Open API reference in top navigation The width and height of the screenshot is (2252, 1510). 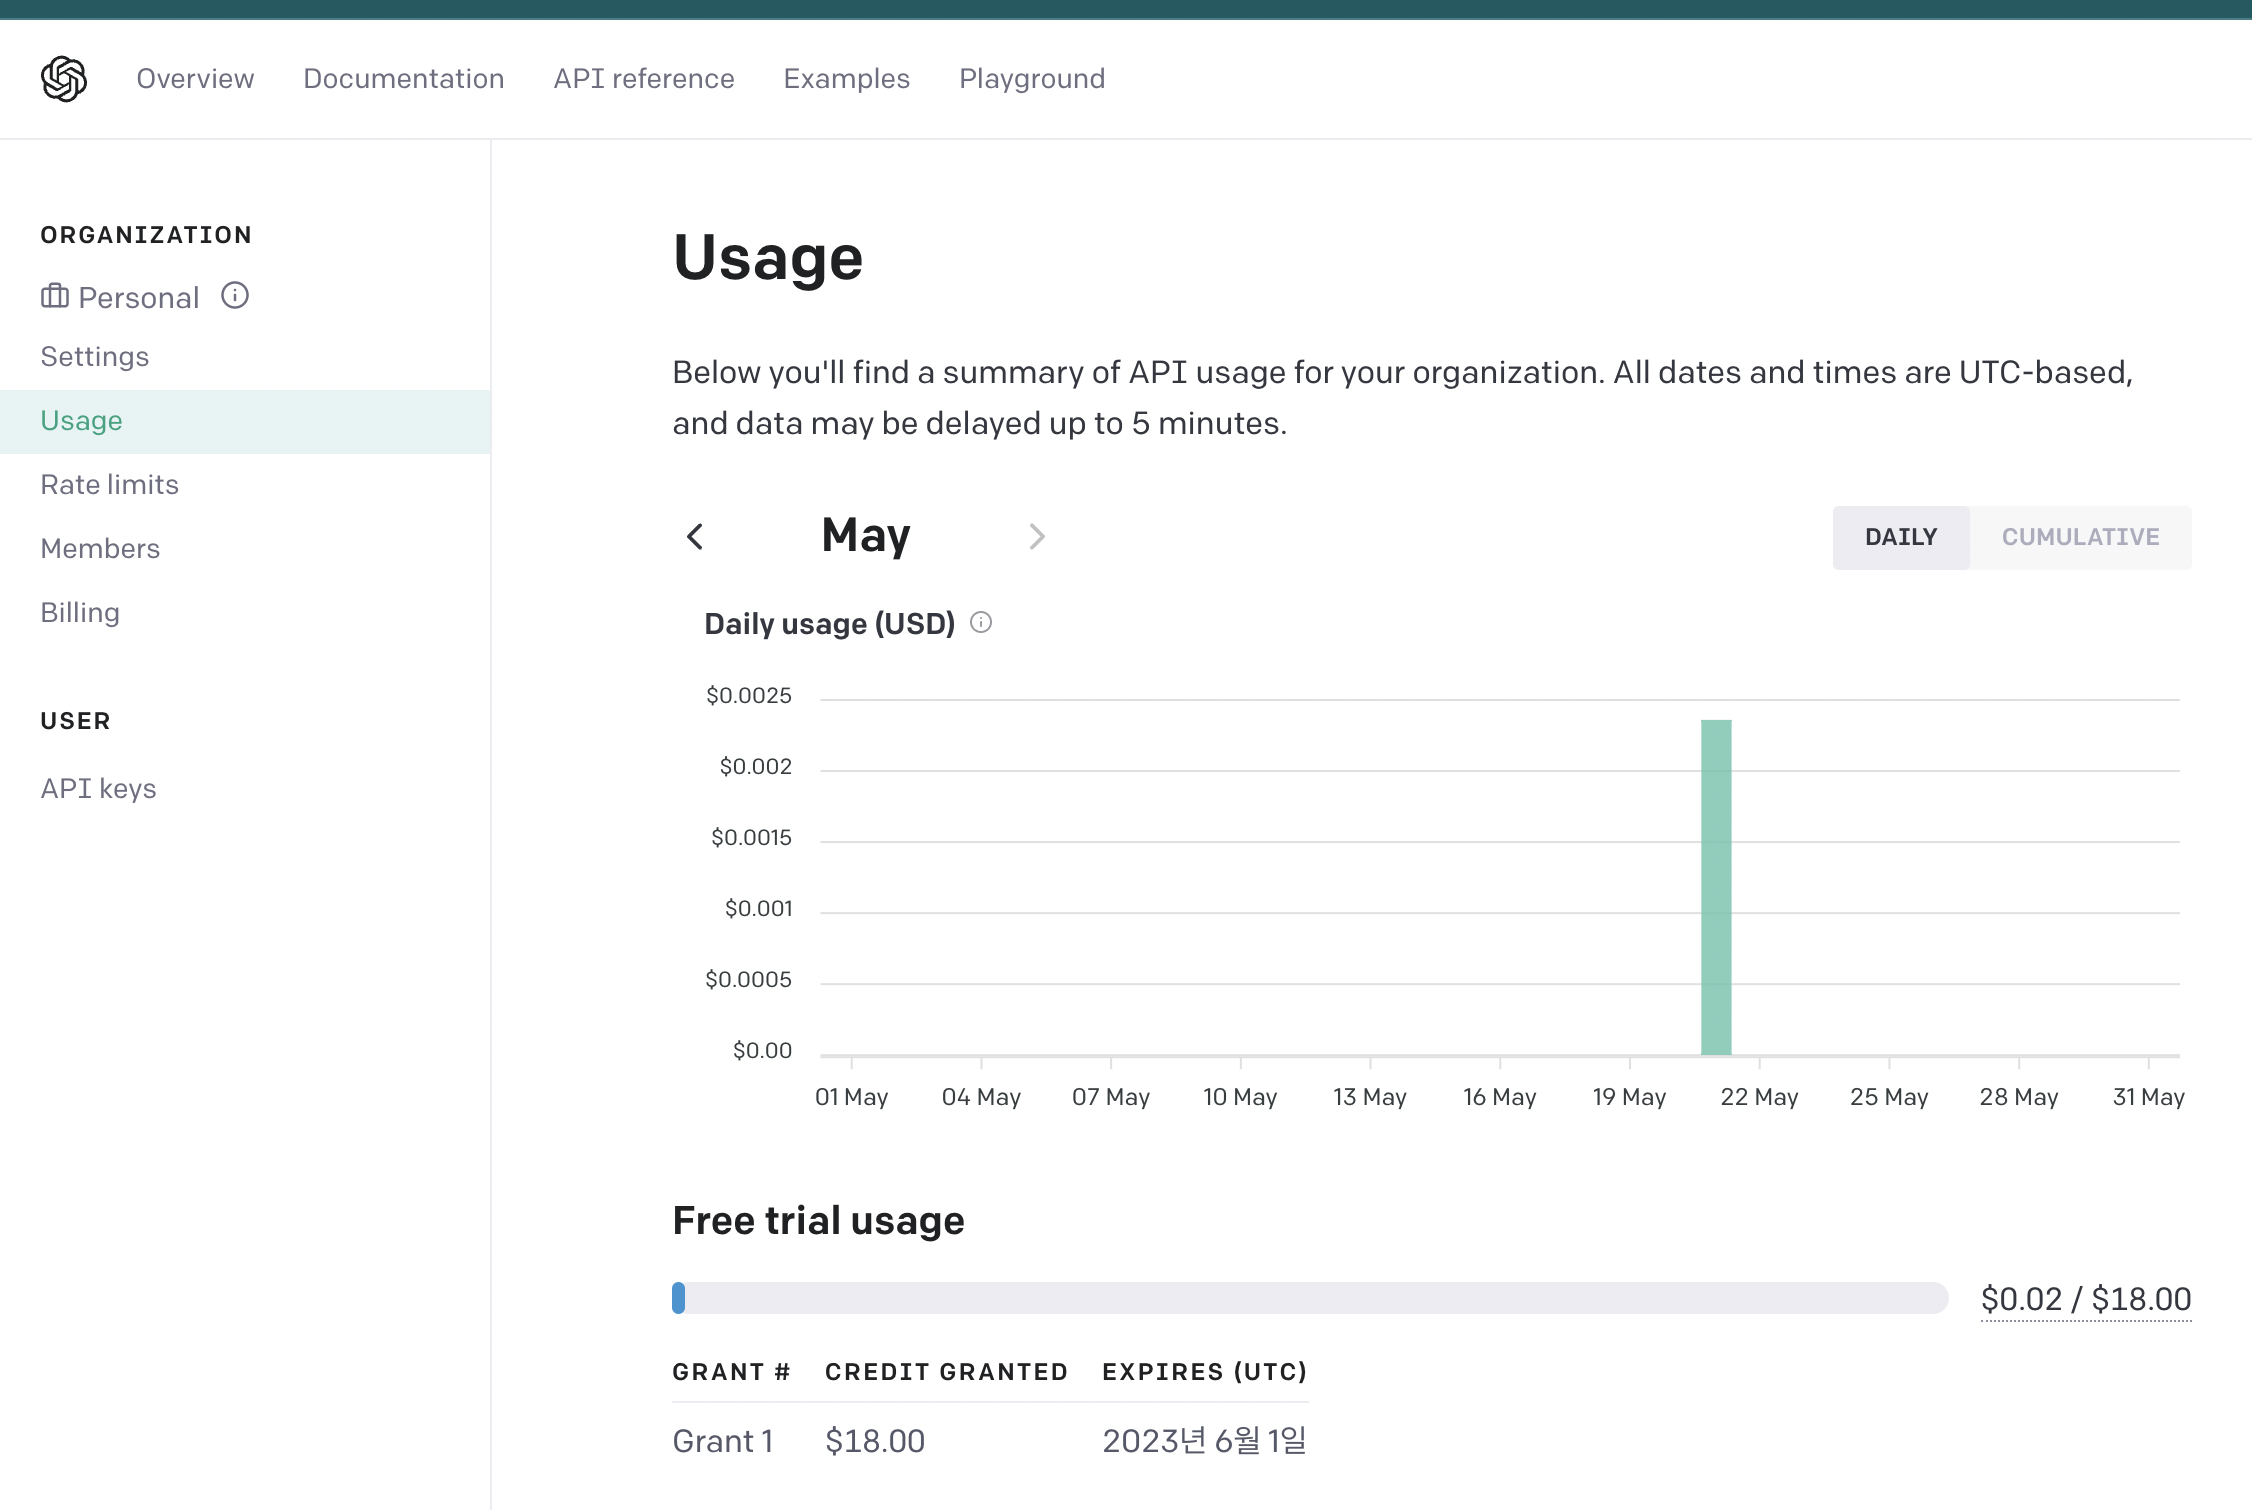coord(644,79)
